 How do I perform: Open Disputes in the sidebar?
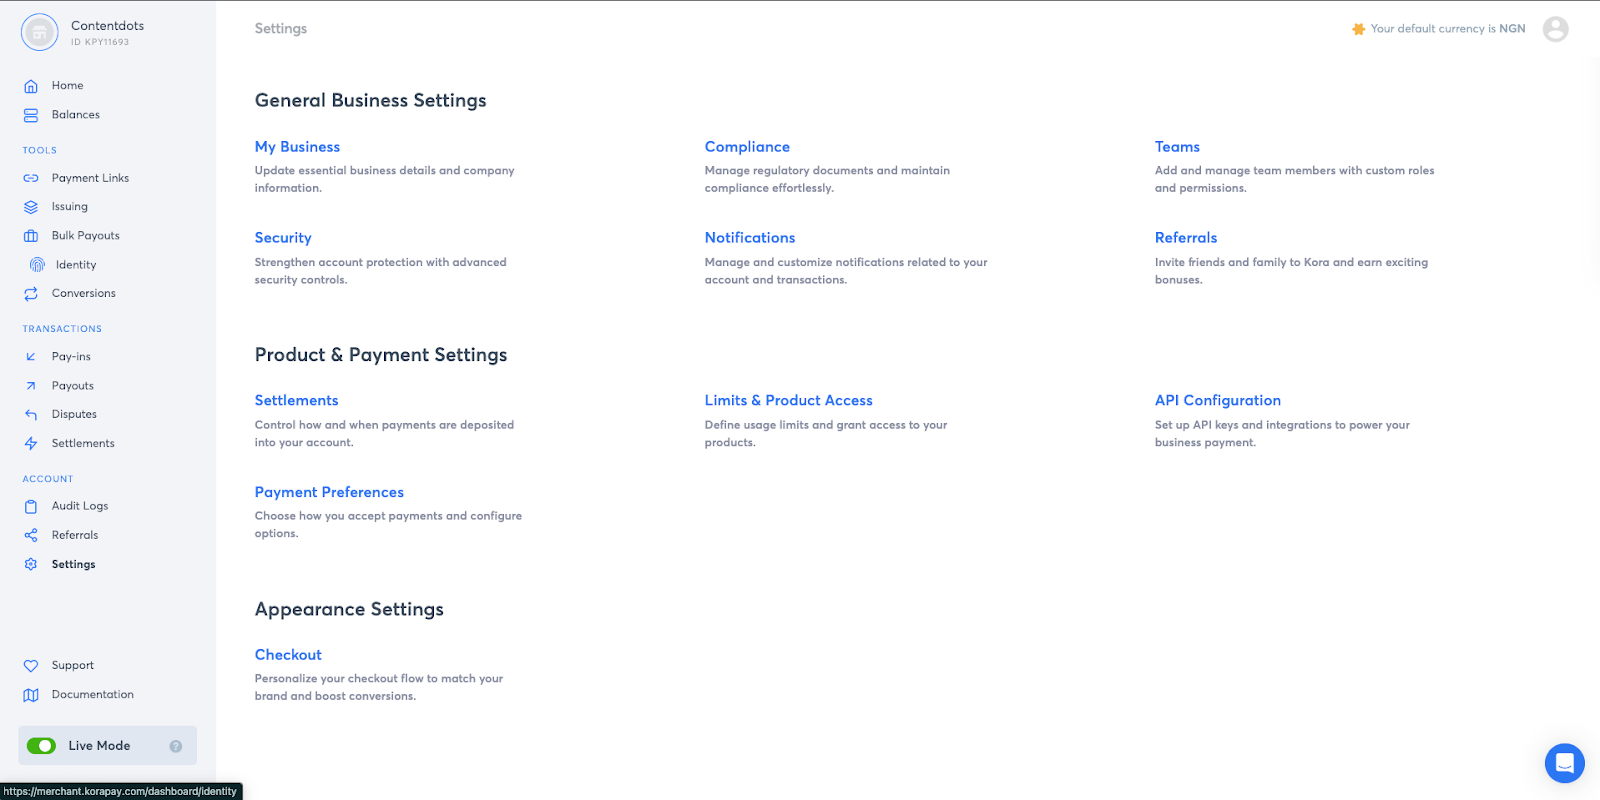(74, 414)
